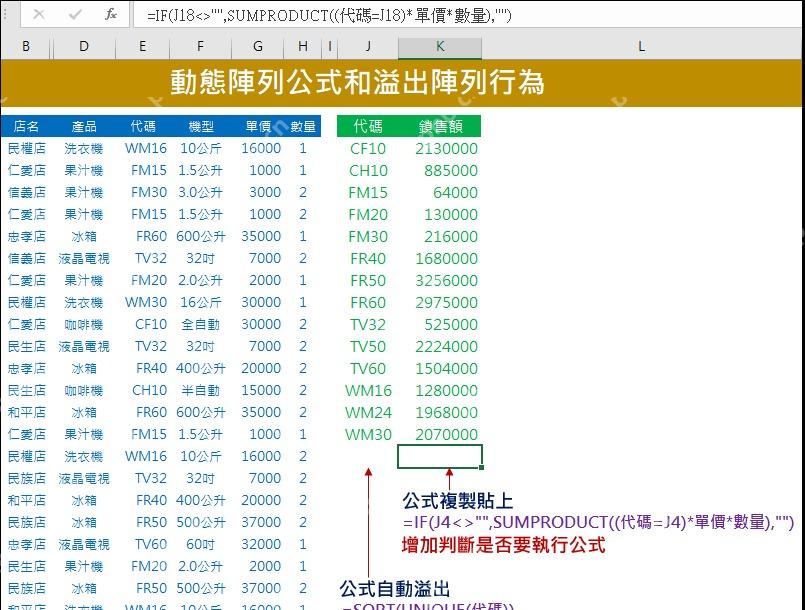Select the sales value 1680000

(x=446, y=259)
